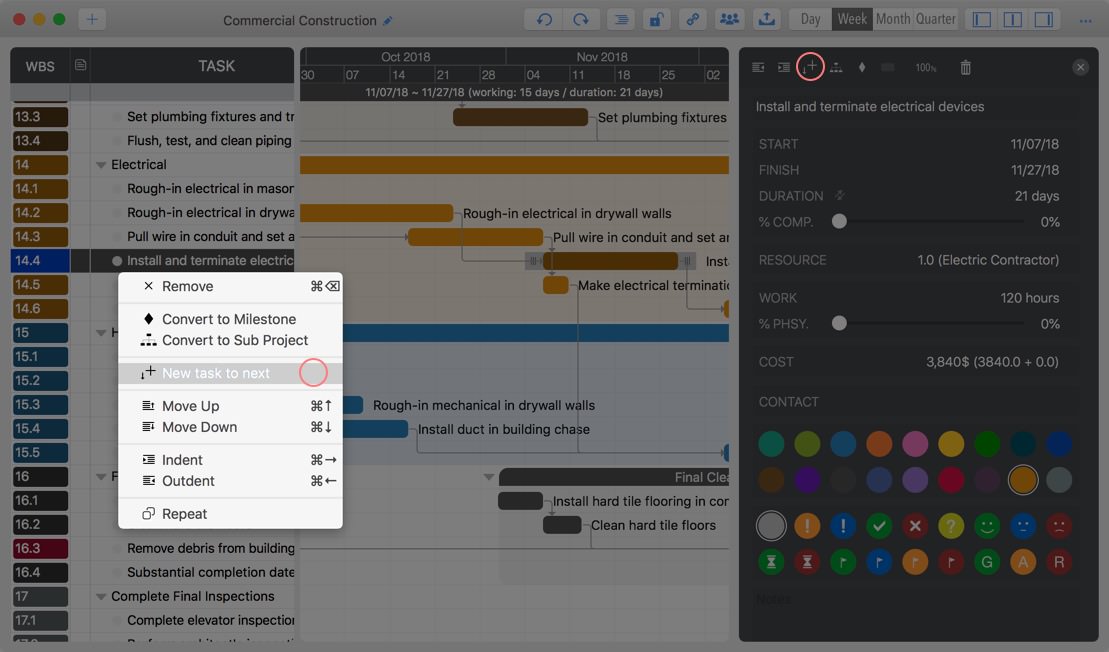The width and height of the screenshot is (1109, 652).
Task: Adjust the % COMP. slider handle
Action: 840,222
